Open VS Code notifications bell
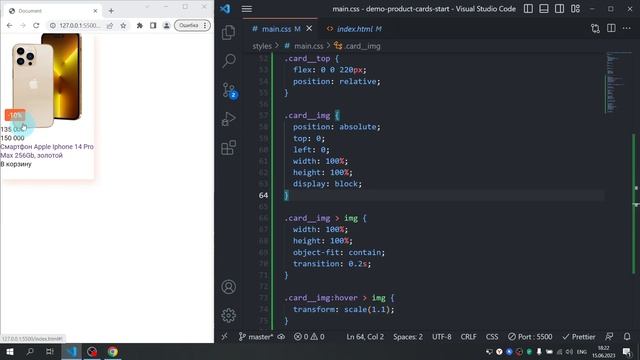Screen dimensions: 640x360 (627, 337)
